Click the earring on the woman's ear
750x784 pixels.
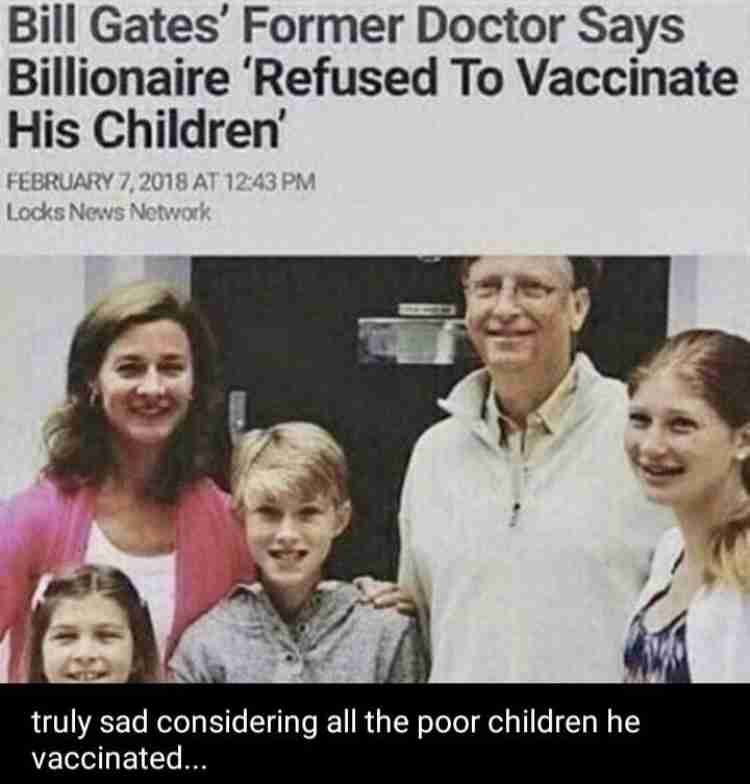92,398
